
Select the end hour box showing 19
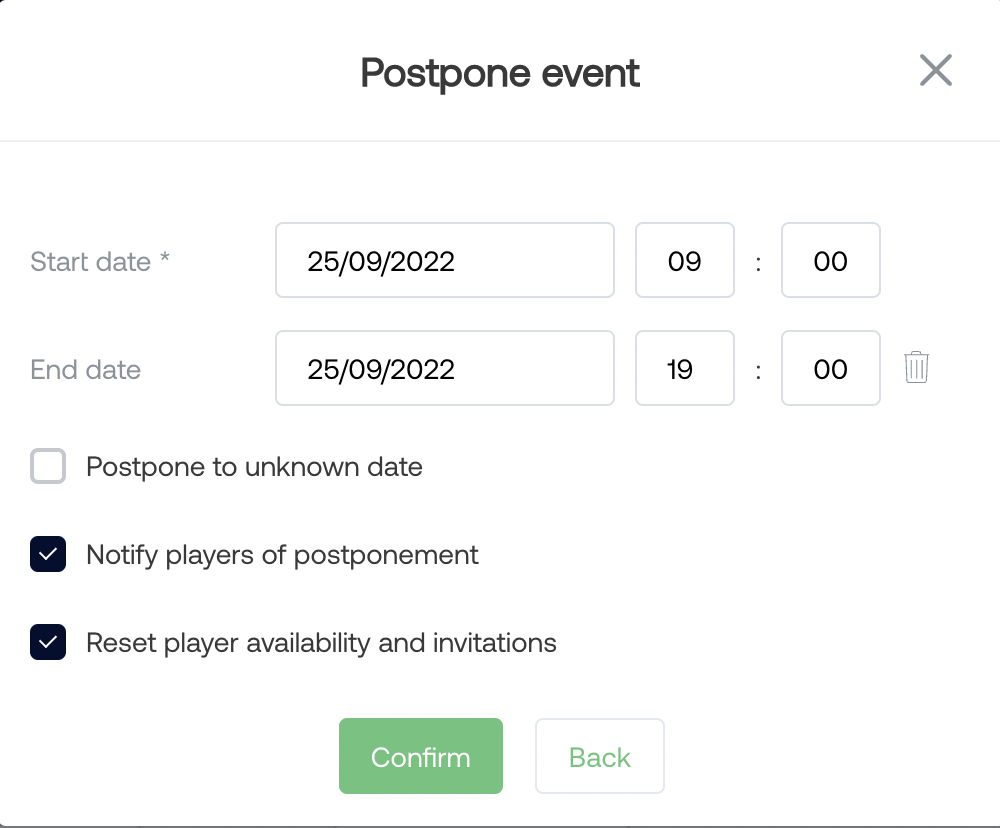point(685,368)
